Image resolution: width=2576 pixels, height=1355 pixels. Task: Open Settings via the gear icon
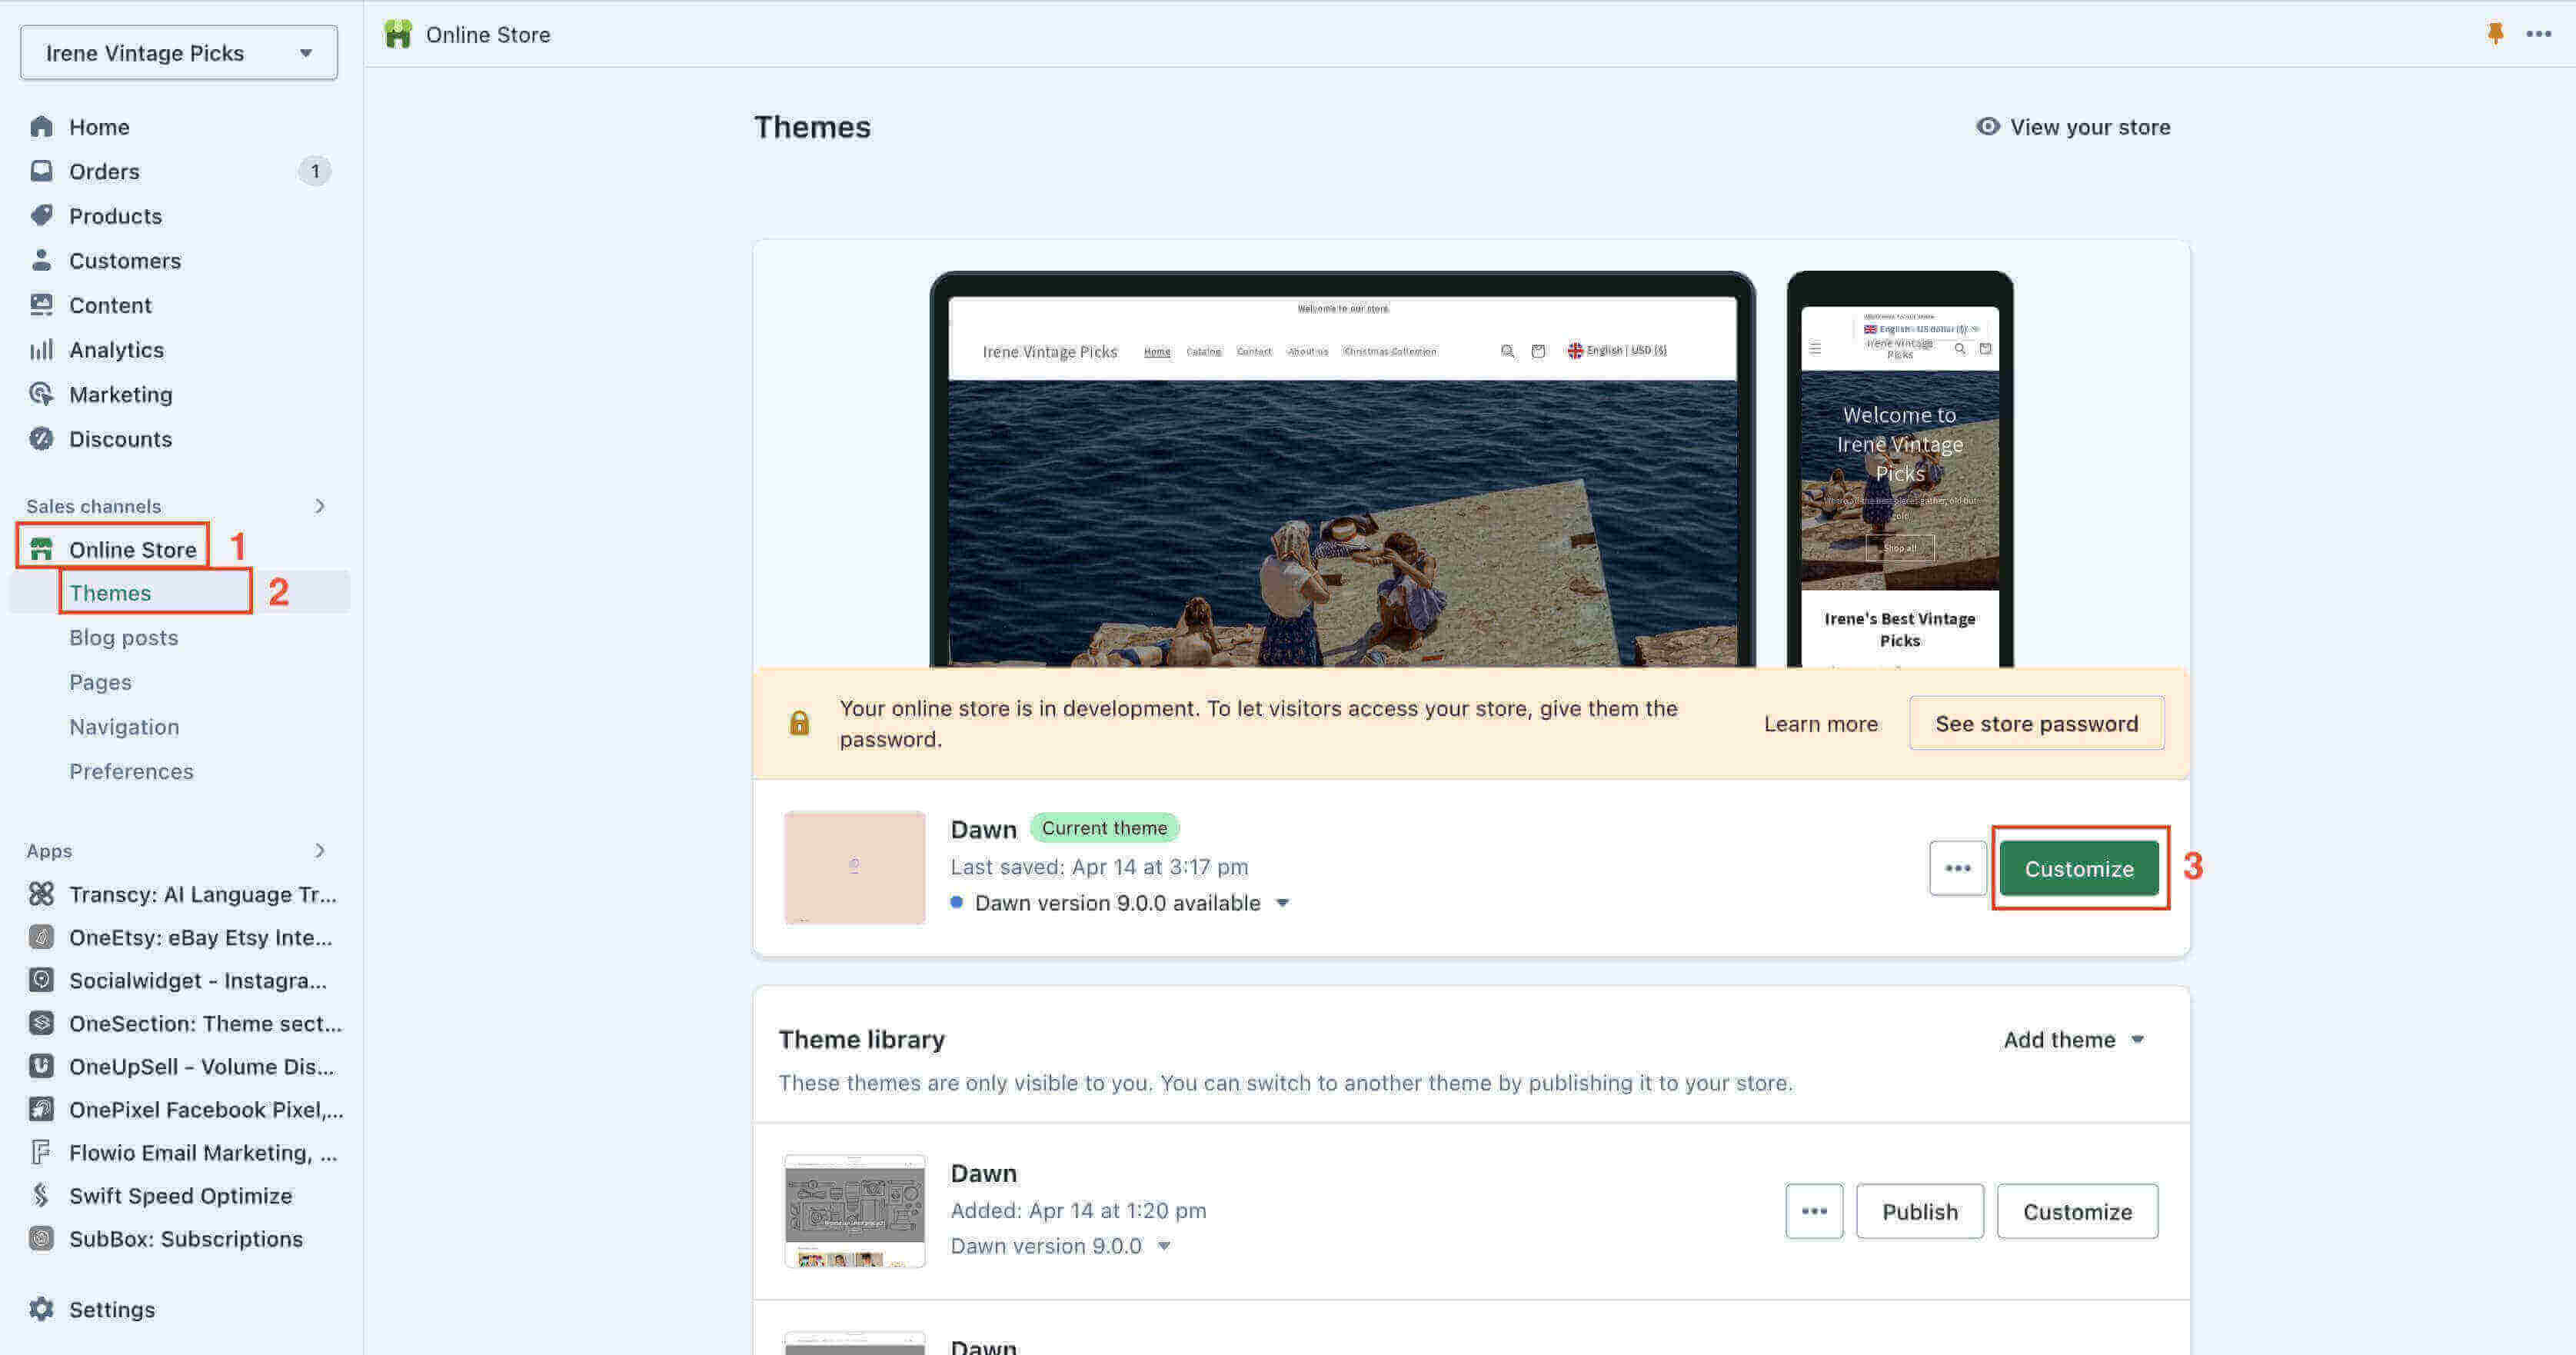pos(41,1309)
